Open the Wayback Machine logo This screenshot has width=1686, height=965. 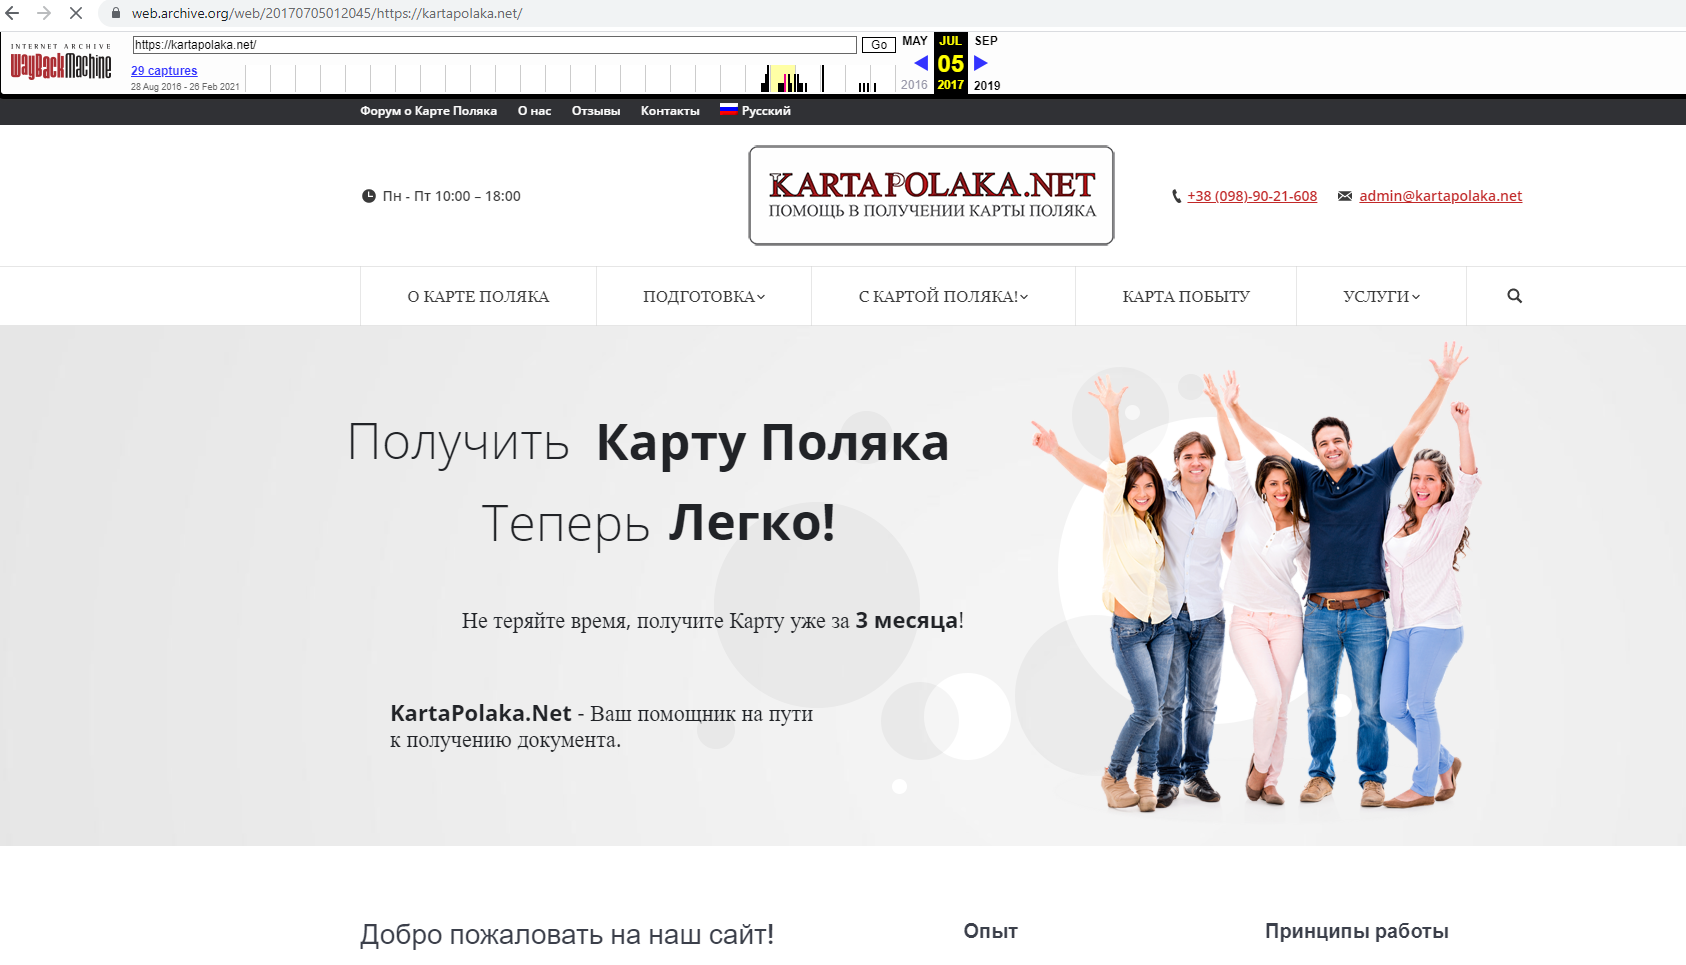click(61, 62)
